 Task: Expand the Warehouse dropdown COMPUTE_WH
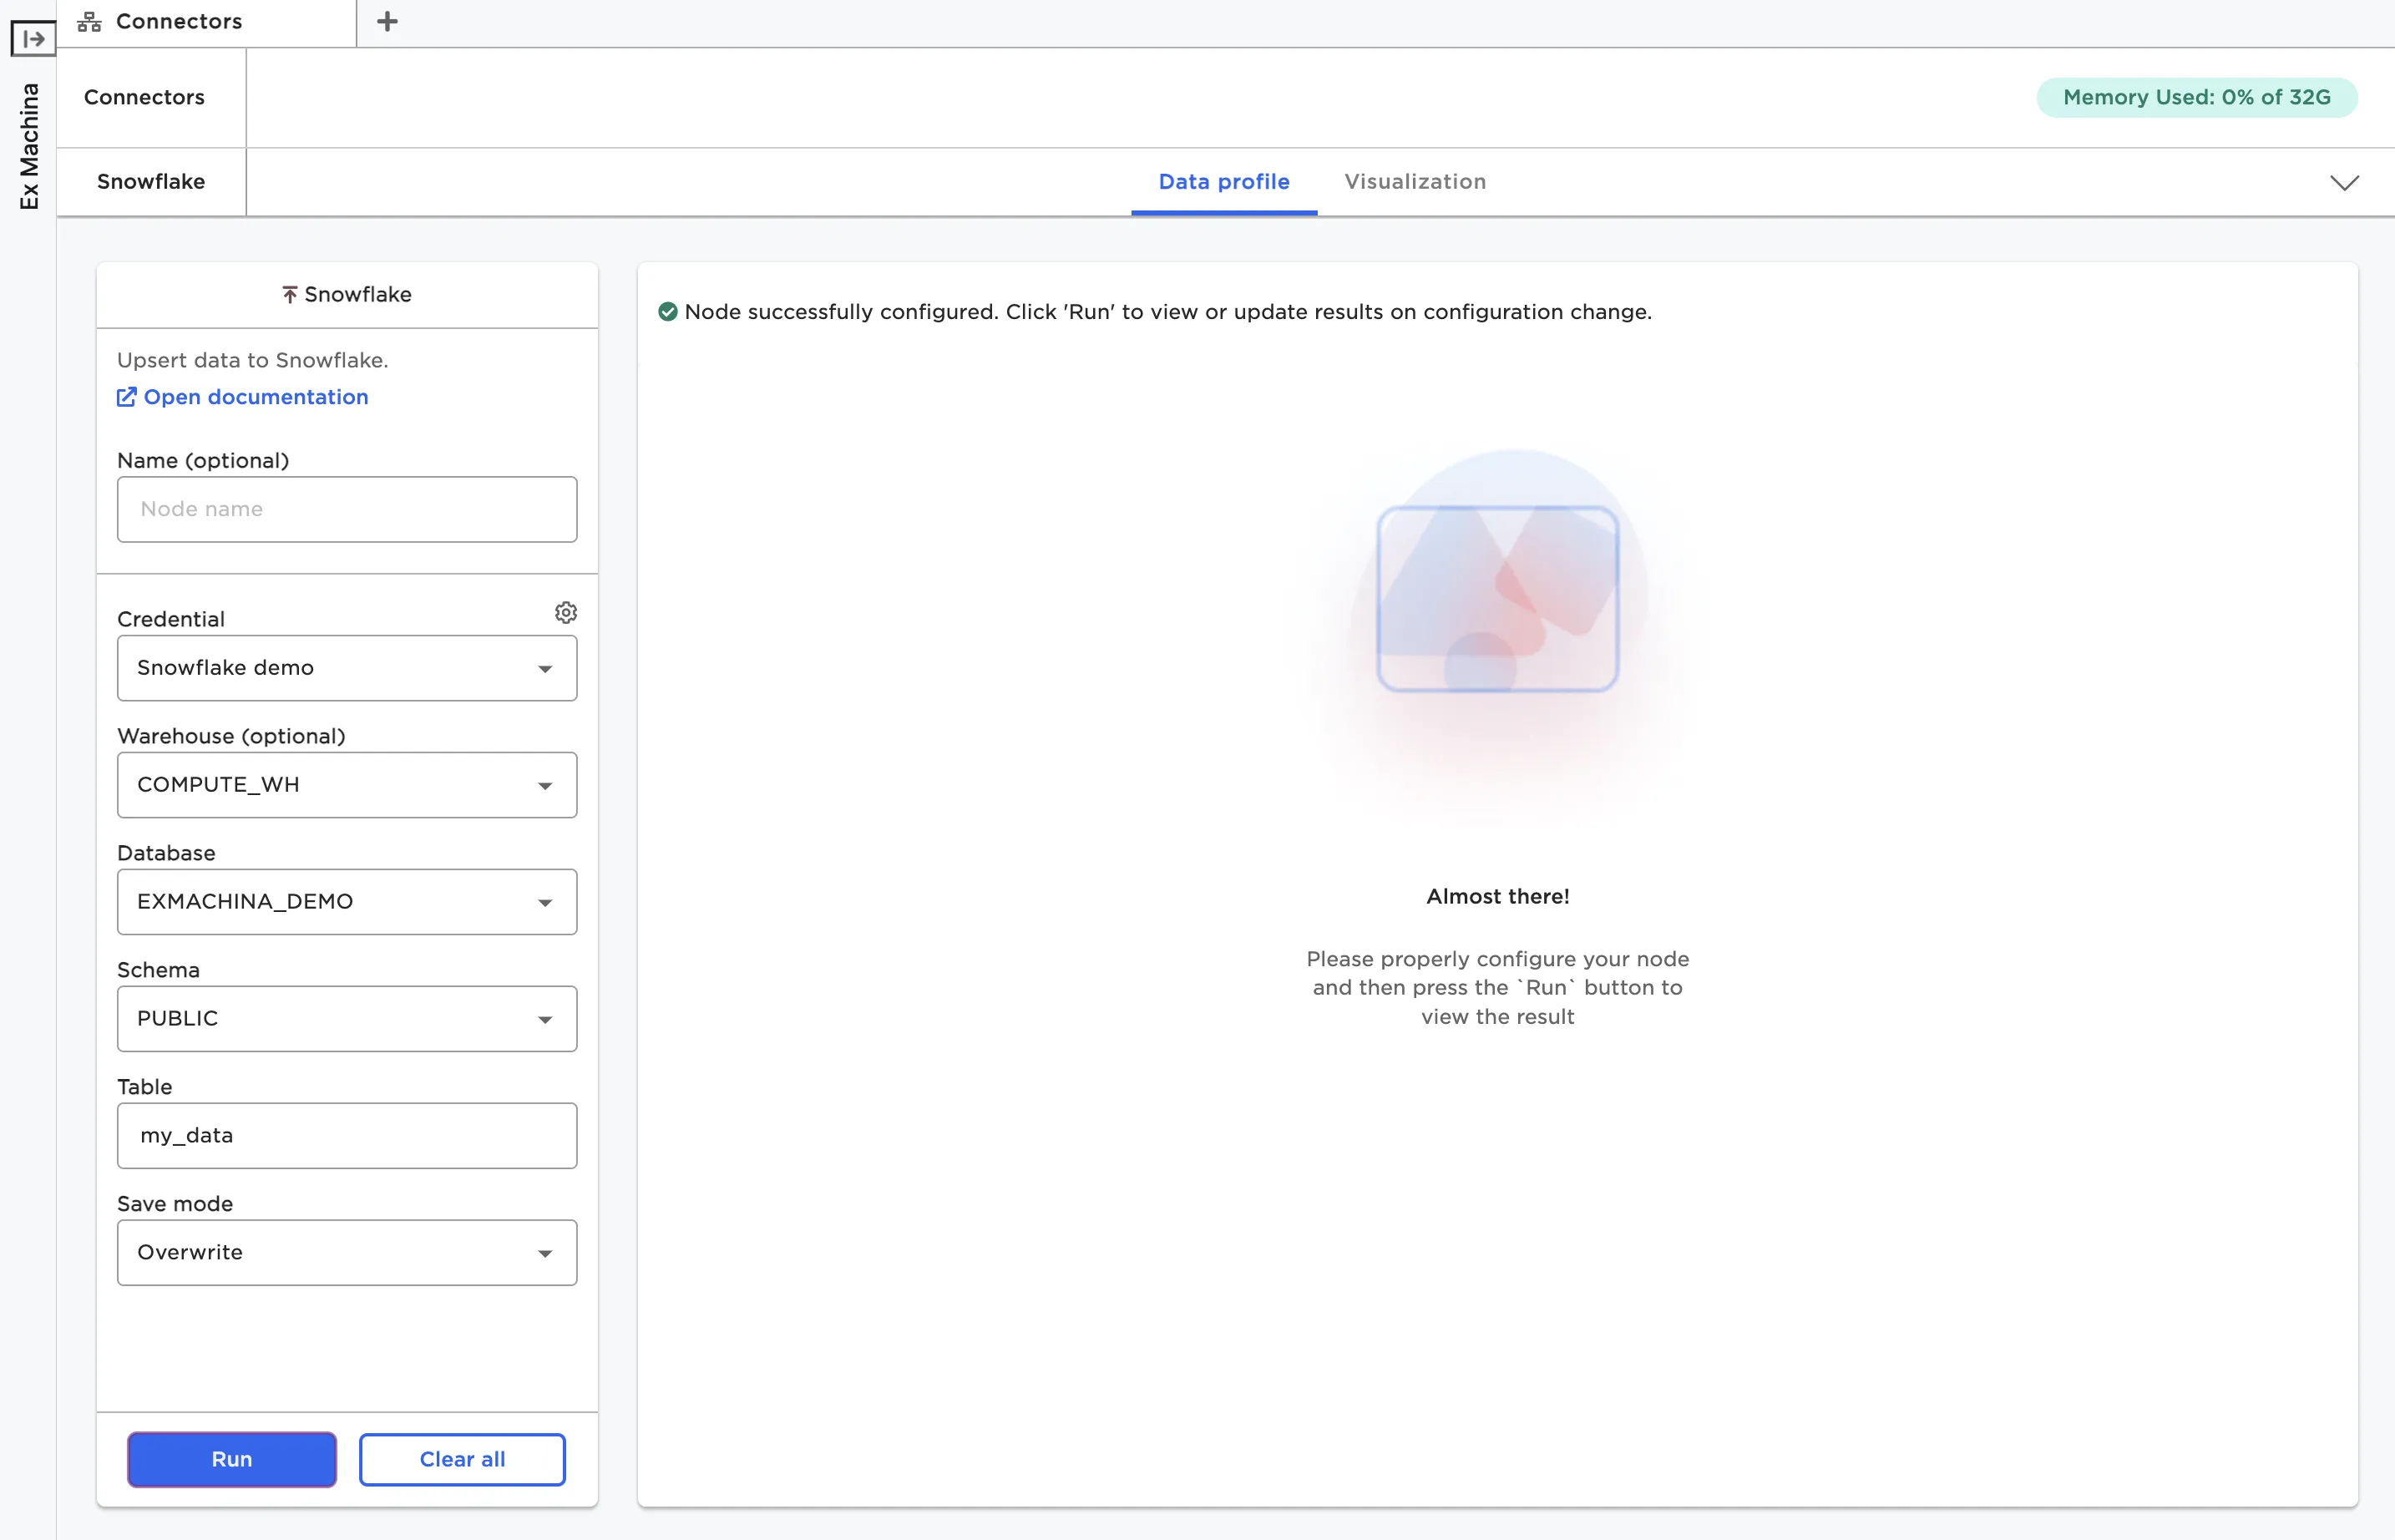click(x=346, y=785)
